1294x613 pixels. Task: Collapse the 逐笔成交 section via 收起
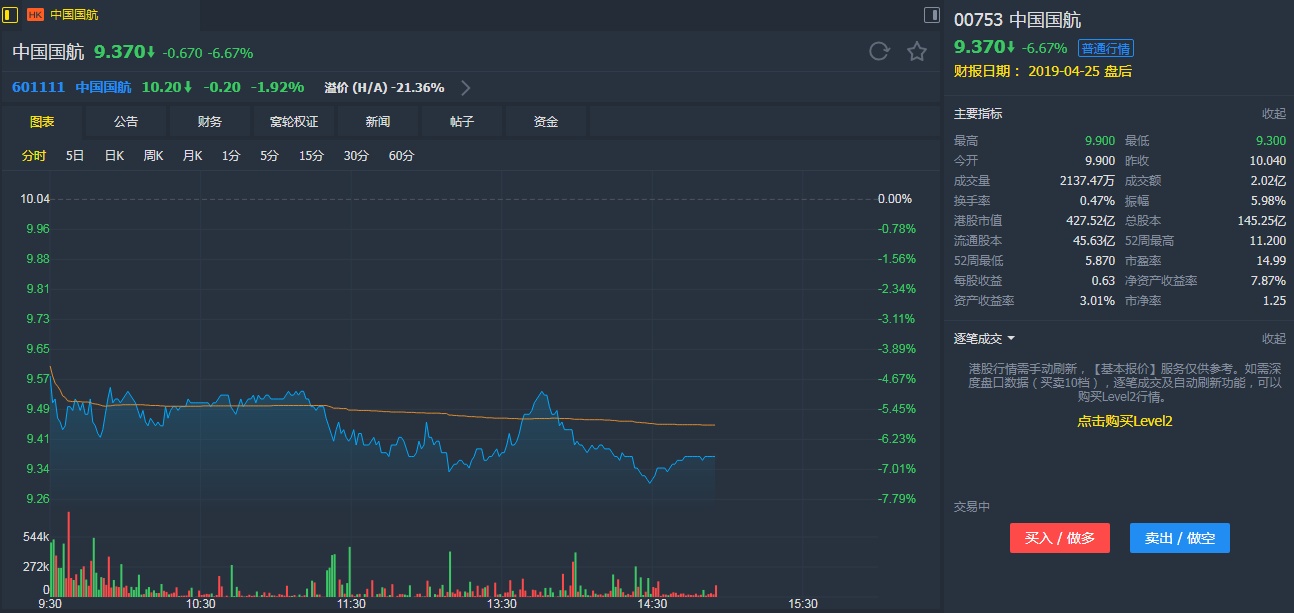click(1273, 339)
